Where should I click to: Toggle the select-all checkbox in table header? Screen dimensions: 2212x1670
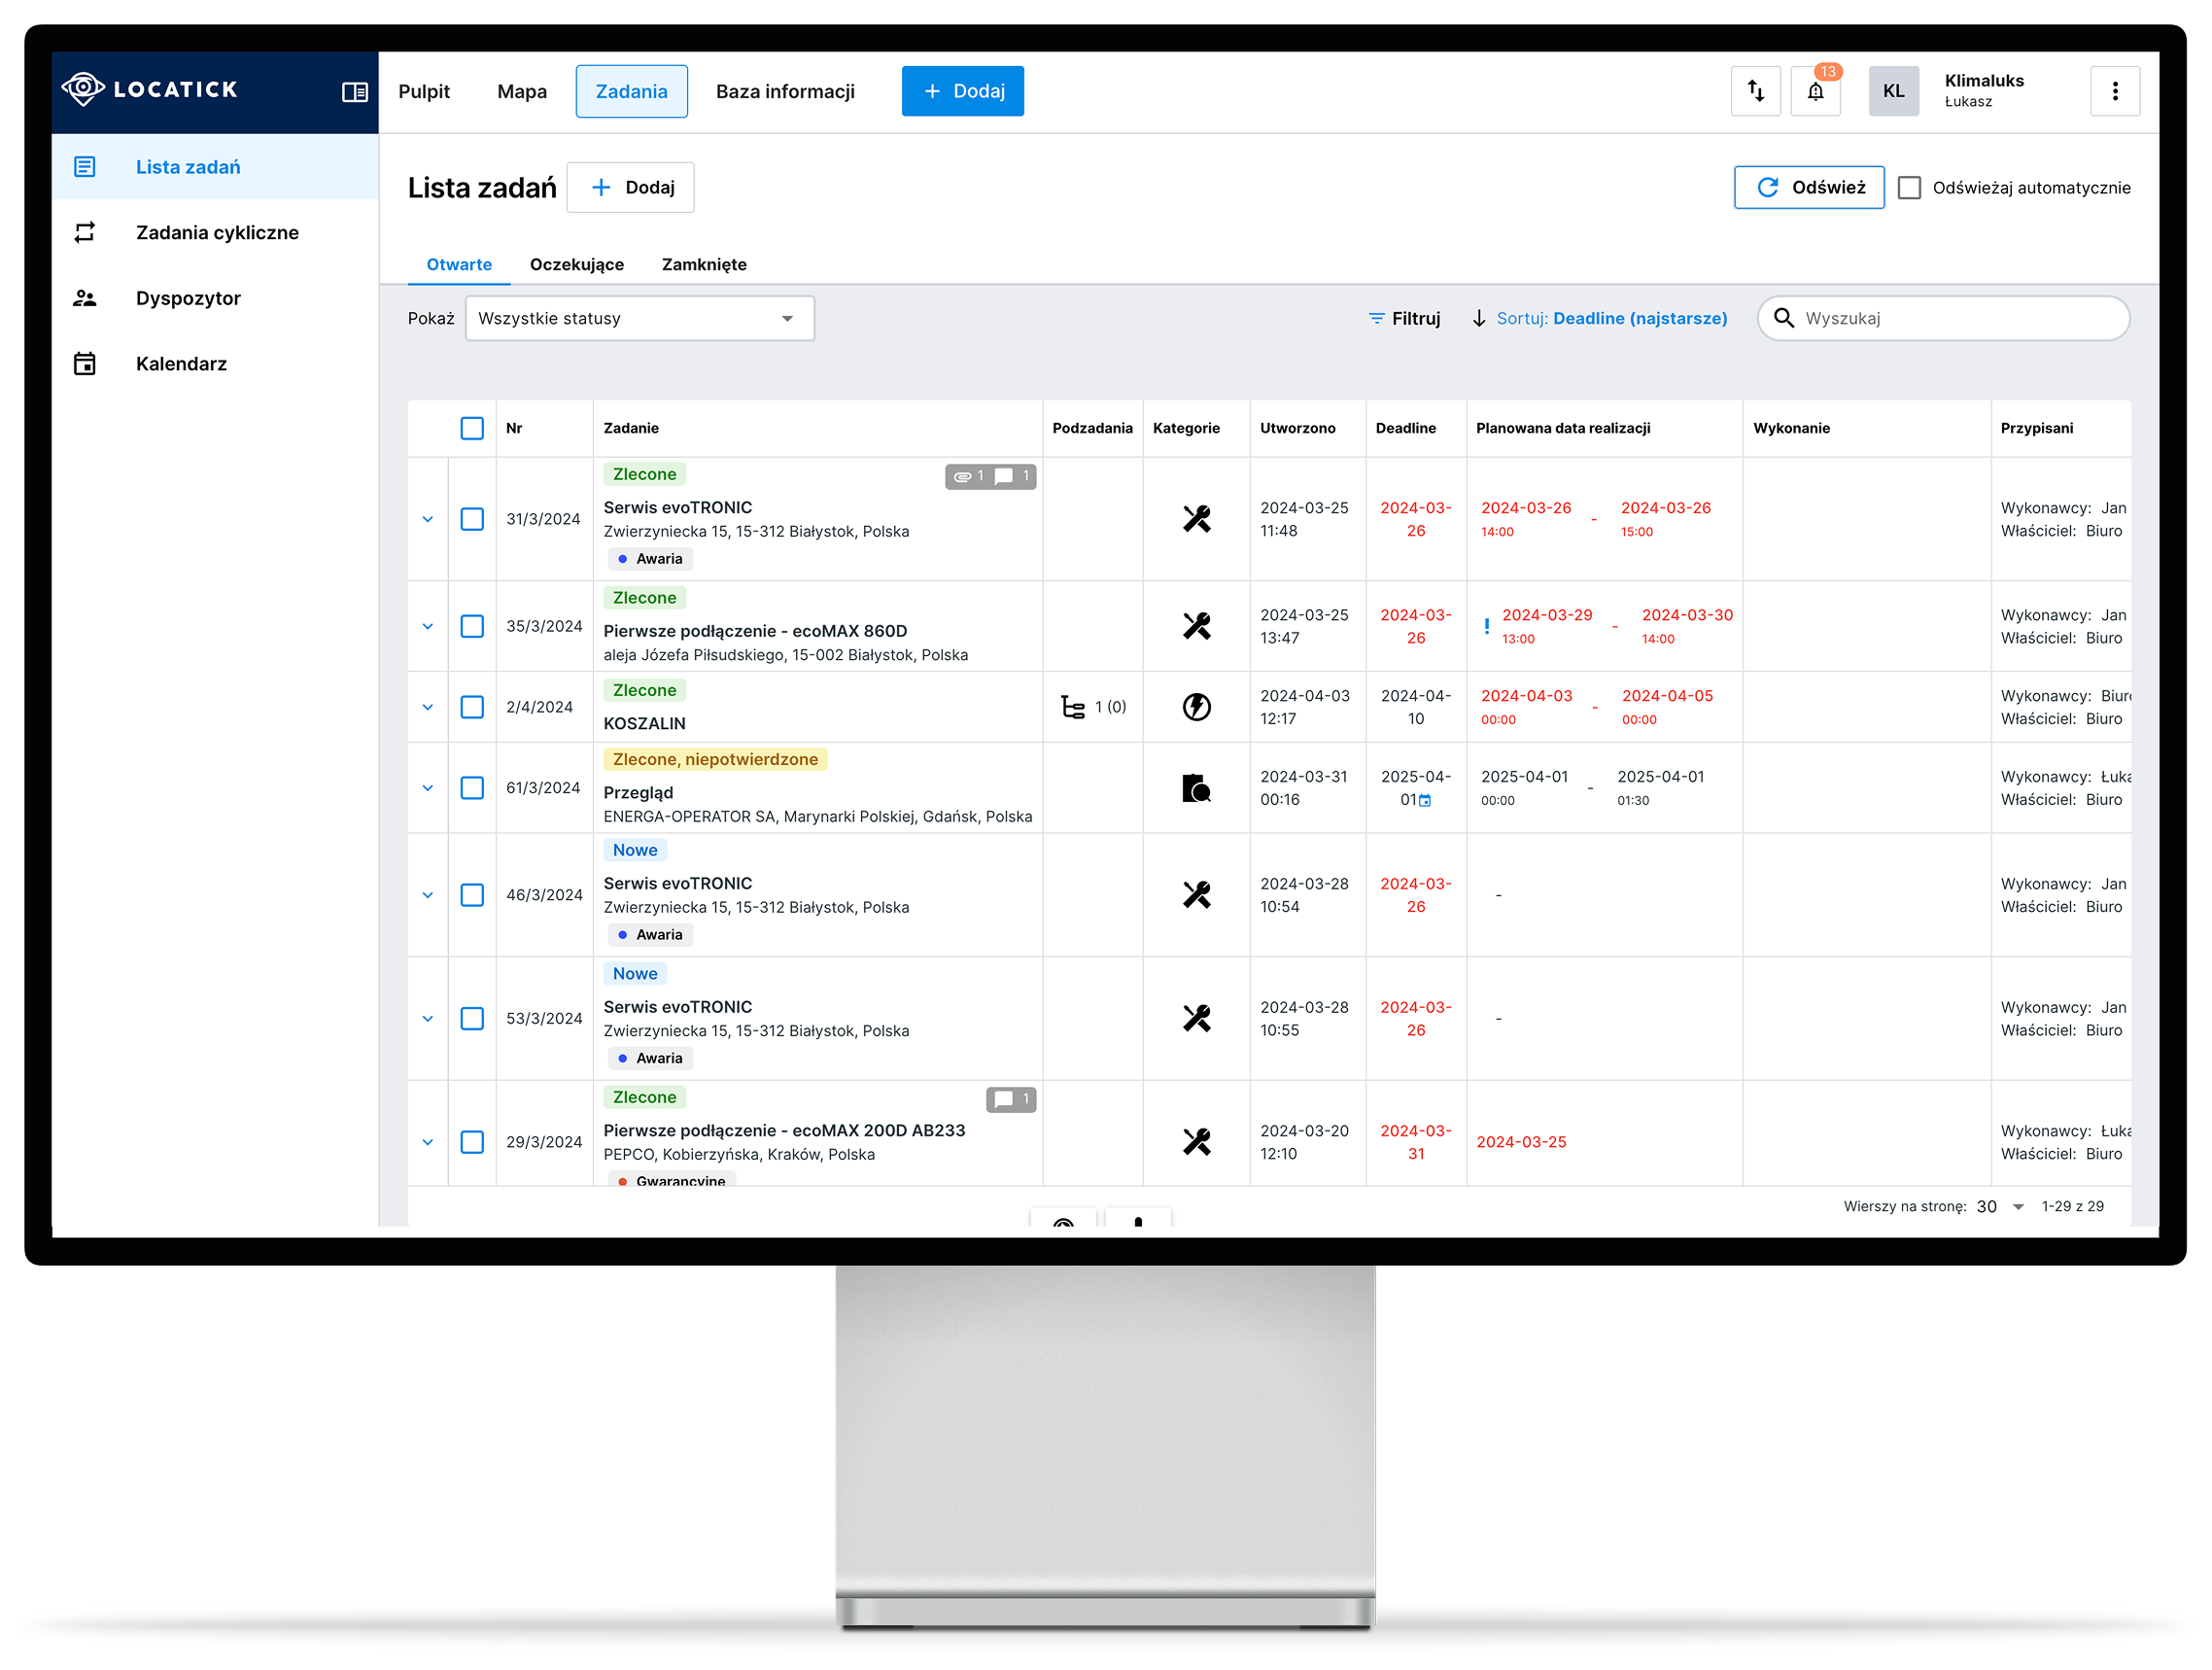472,428
